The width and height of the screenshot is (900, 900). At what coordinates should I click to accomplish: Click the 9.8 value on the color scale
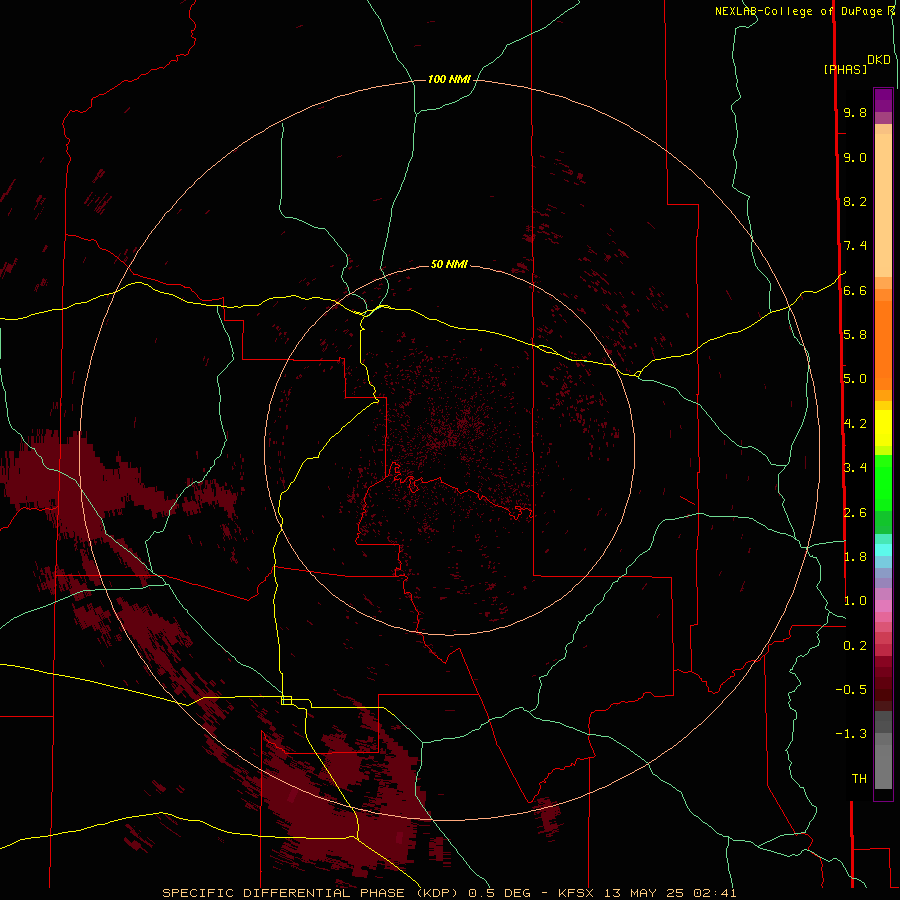click(x=855, y=112)
